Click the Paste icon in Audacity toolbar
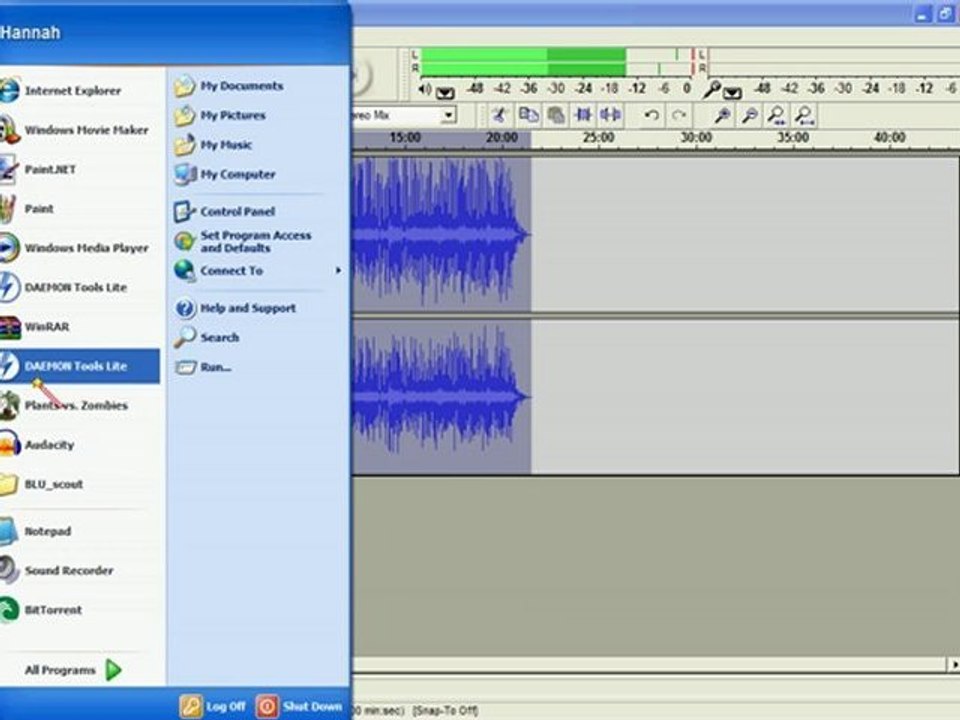 pyautogui.click(x=556, y=115)
